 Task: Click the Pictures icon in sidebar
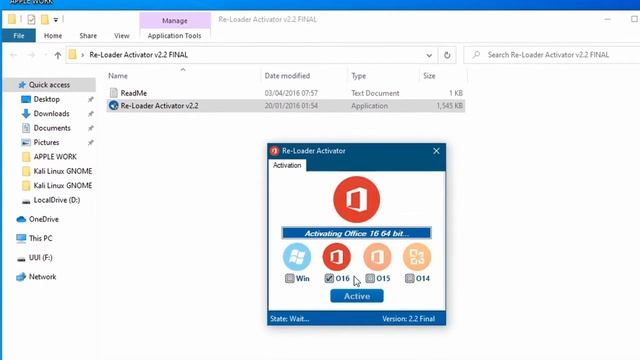[26, 142]
